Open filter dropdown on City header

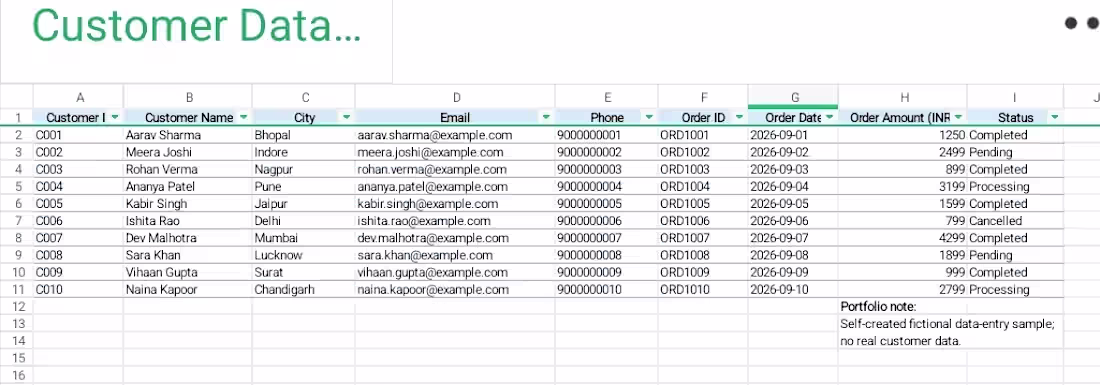[x=346, y=117]
